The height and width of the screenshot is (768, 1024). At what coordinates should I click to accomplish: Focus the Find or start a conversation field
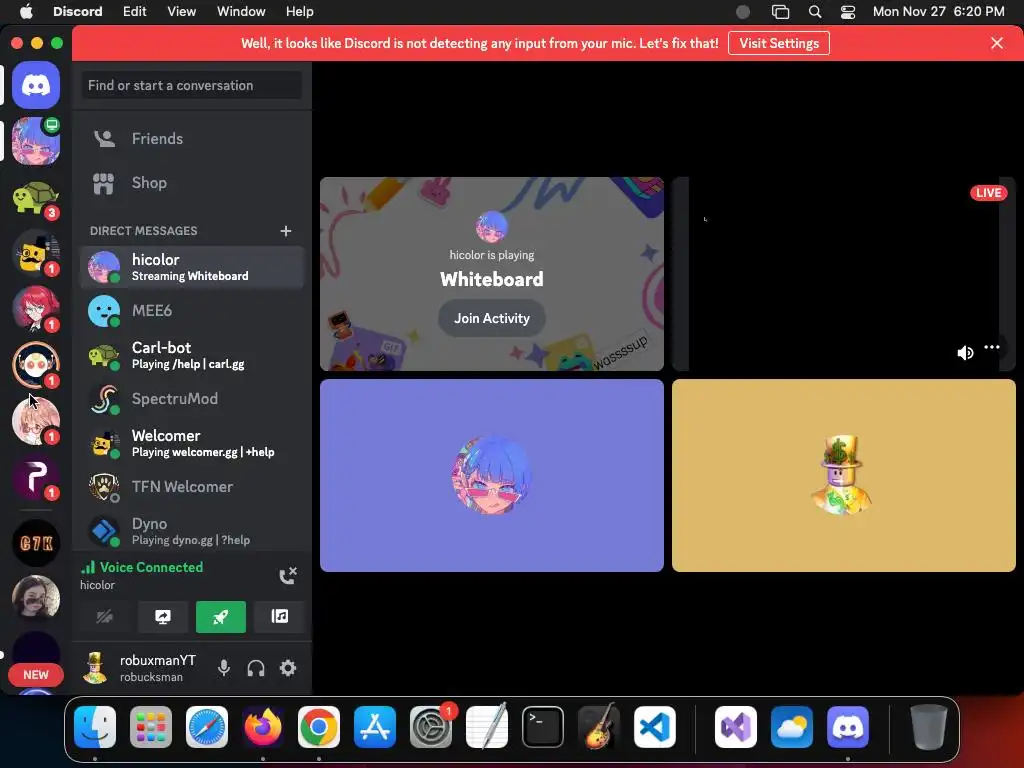coord(192,86)
